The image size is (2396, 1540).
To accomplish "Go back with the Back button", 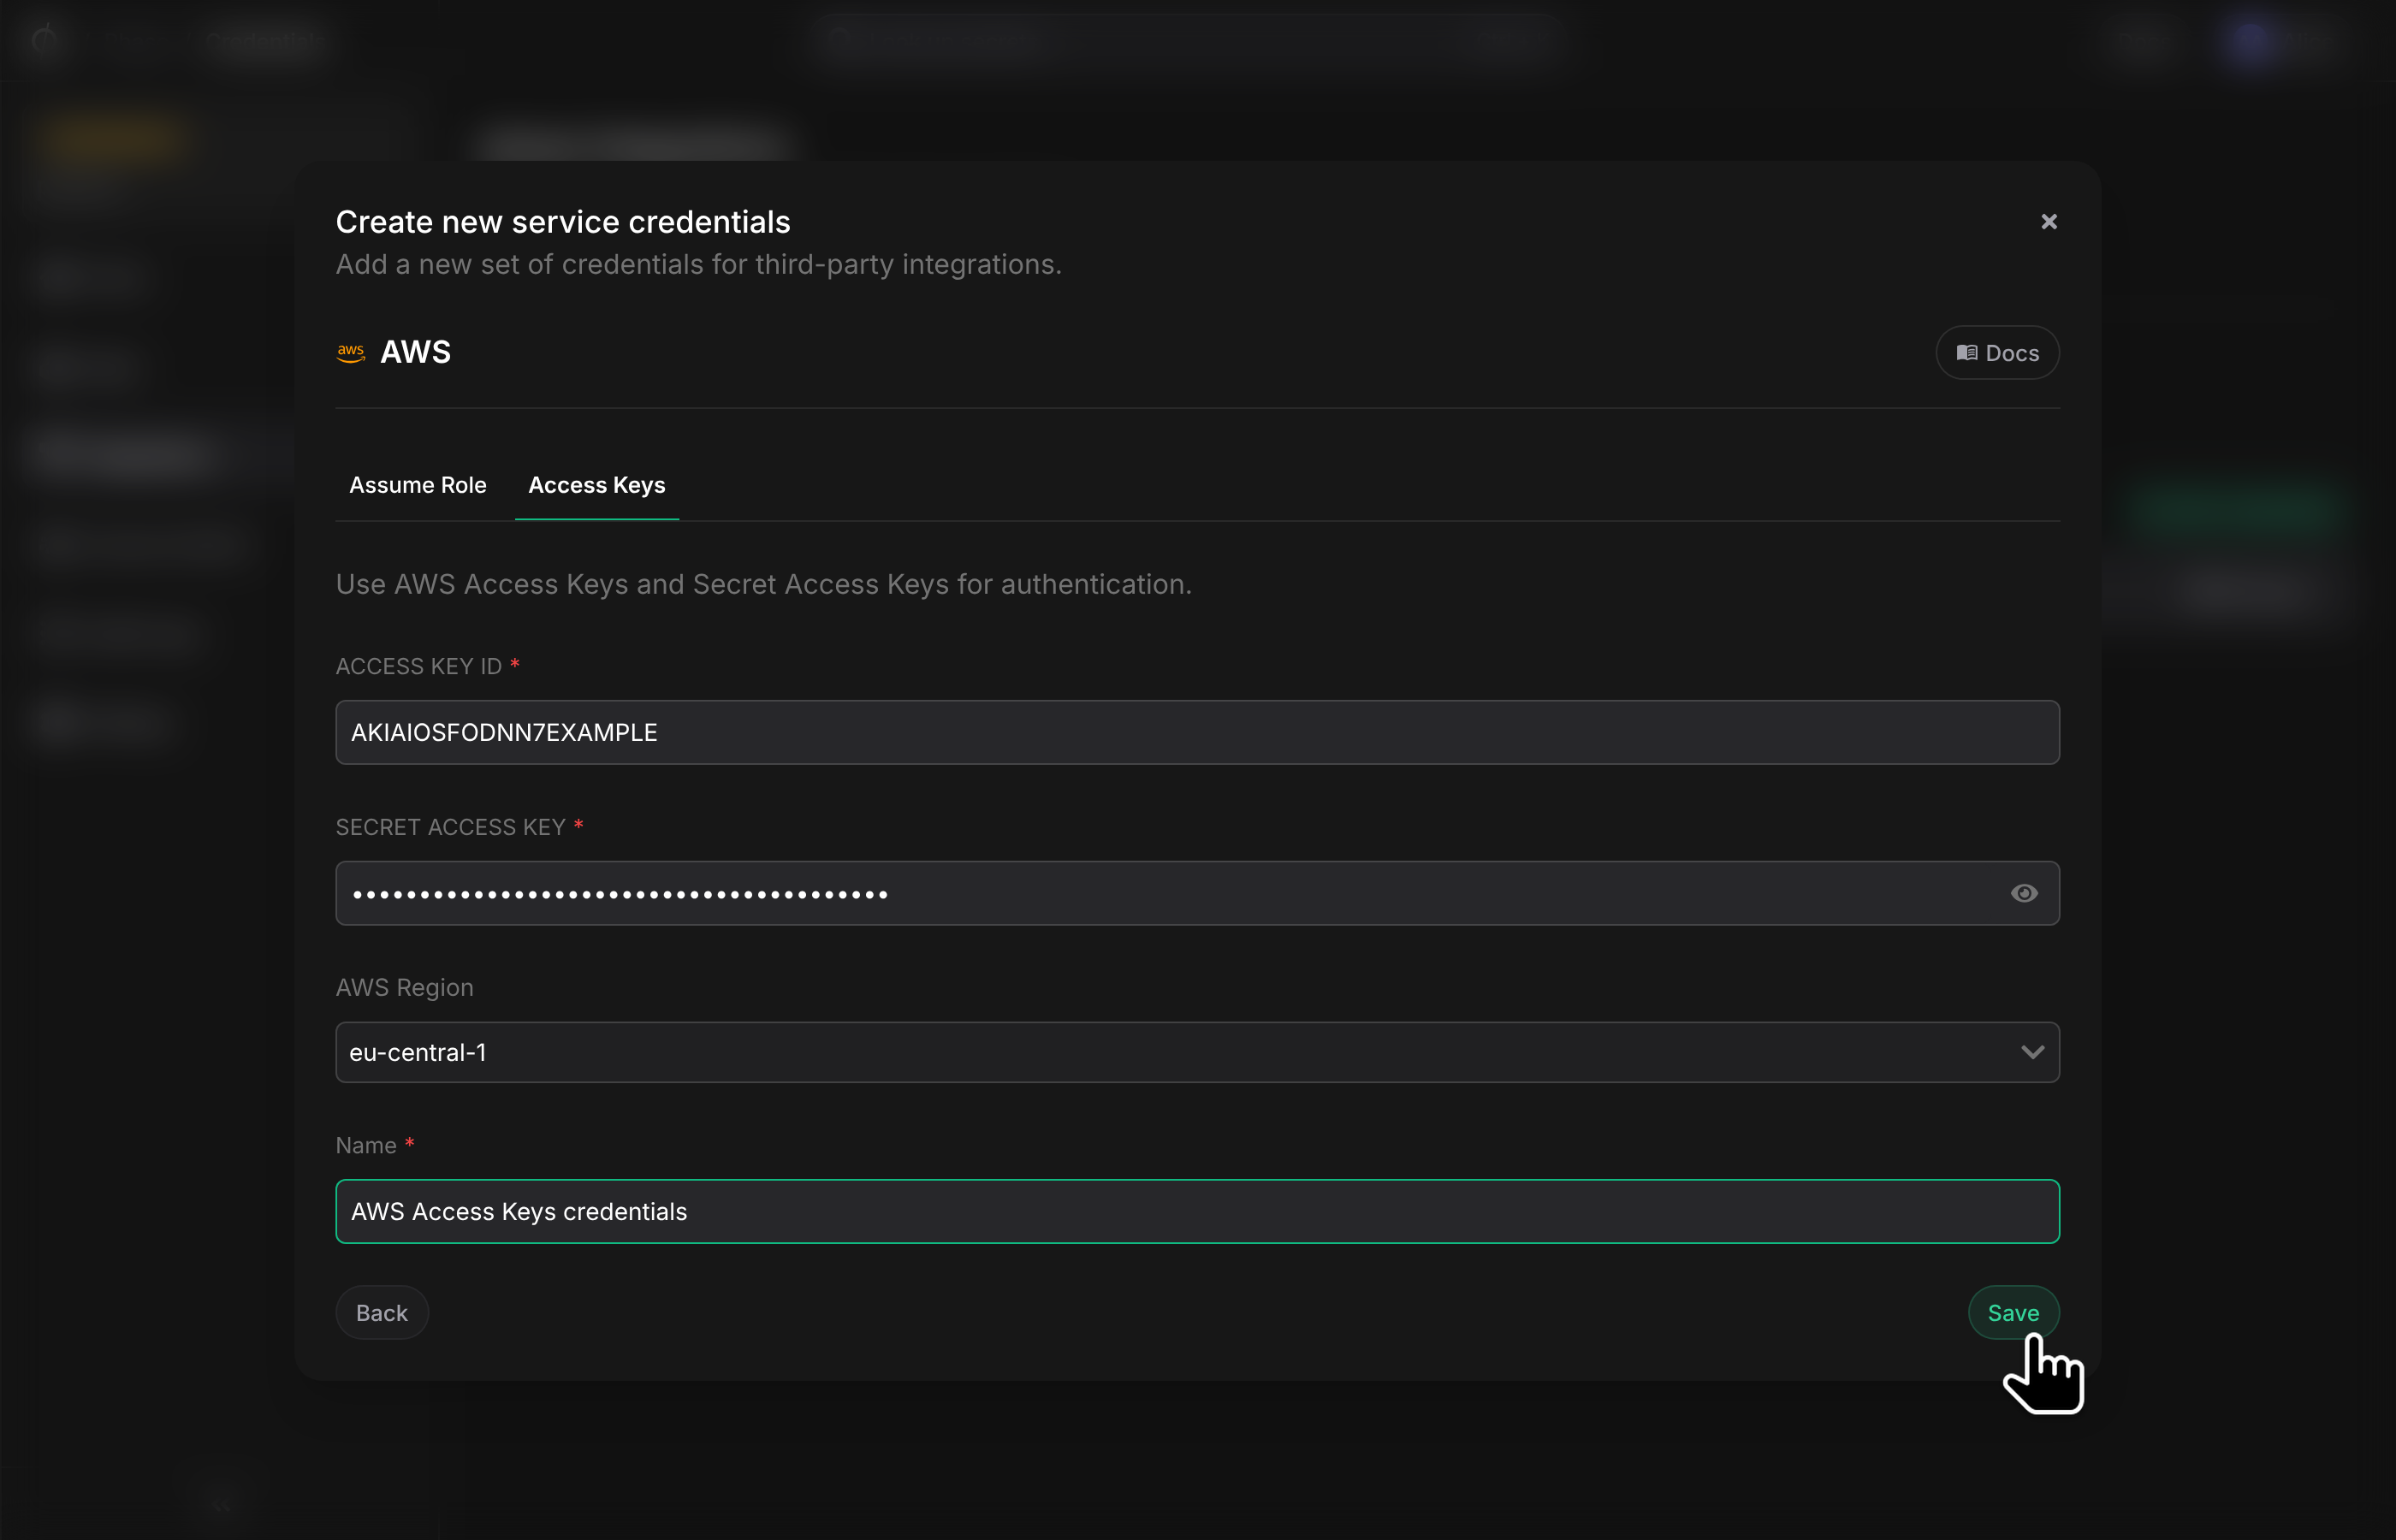I will click(x=382, y=1313).
